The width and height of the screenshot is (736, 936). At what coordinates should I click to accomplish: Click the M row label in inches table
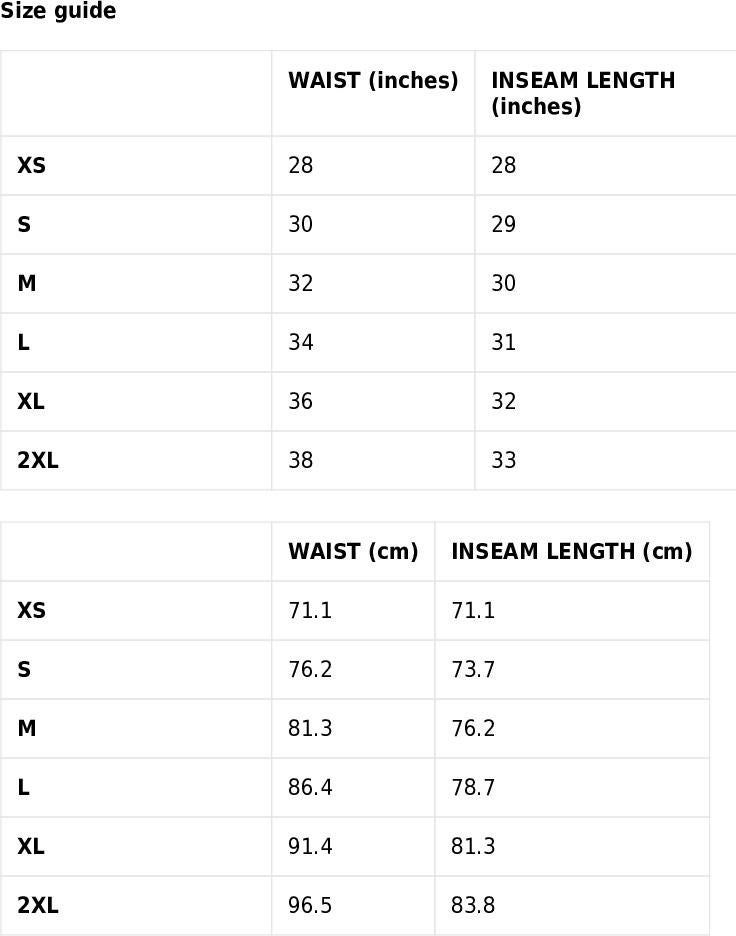pyautogui.click(x=27, y=283)
